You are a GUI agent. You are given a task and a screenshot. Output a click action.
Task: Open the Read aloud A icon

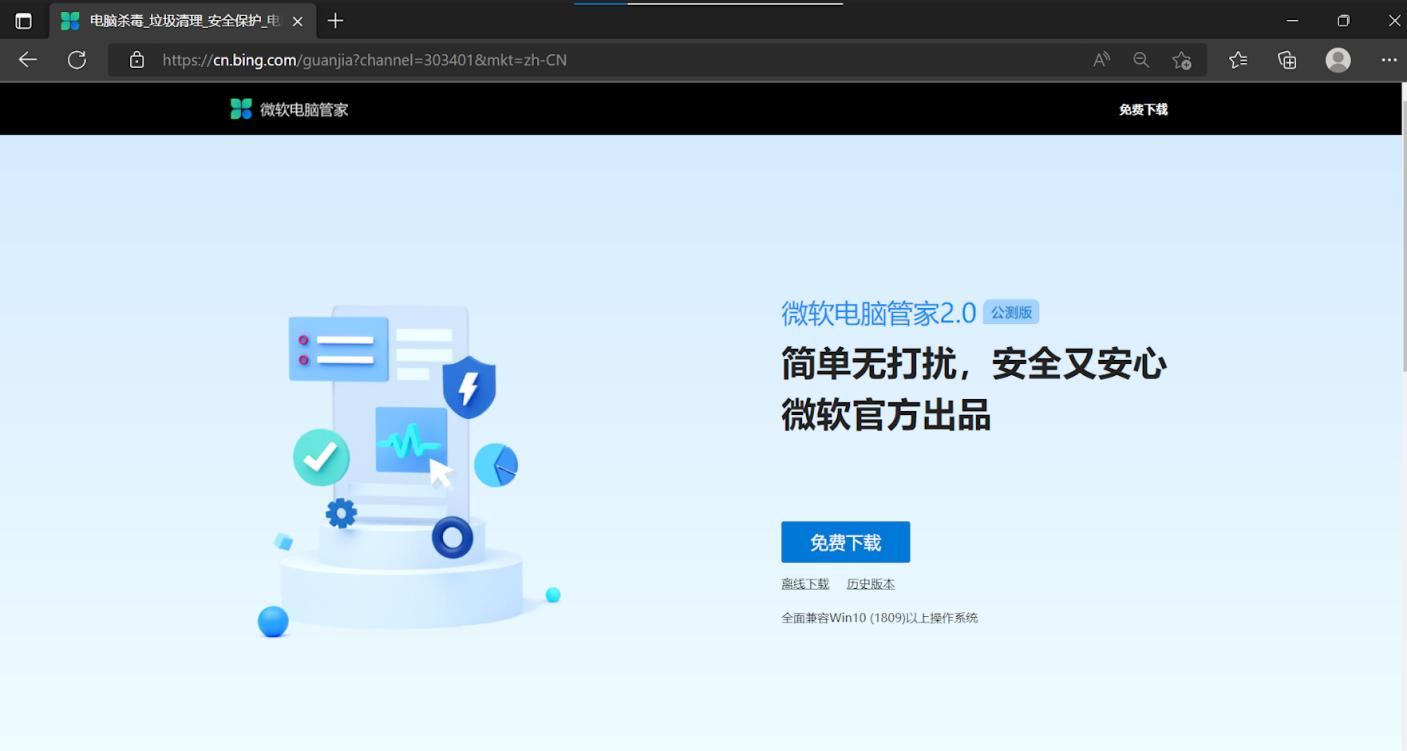[1100, 59]
